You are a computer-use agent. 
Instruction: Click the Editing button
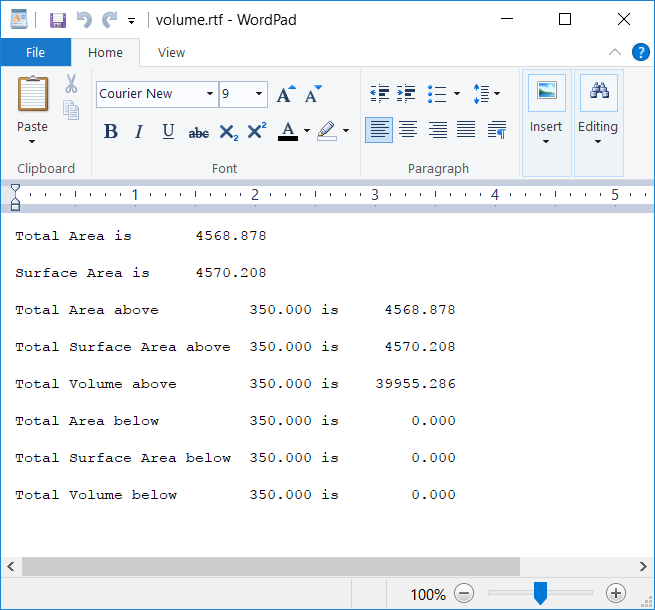(x=598, y=110)
